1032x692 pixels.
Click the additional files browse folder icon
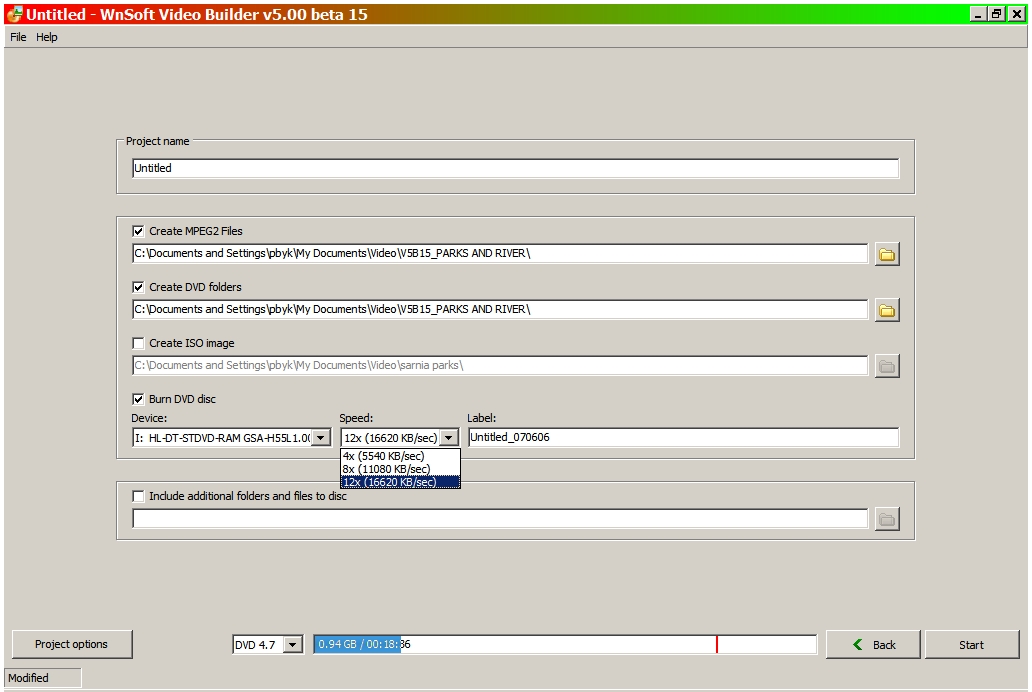[x=887, y=519]
